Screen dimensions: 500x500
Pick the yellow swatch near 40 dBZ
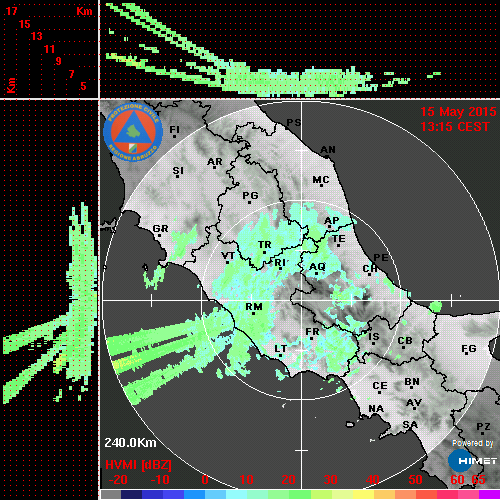363,494
